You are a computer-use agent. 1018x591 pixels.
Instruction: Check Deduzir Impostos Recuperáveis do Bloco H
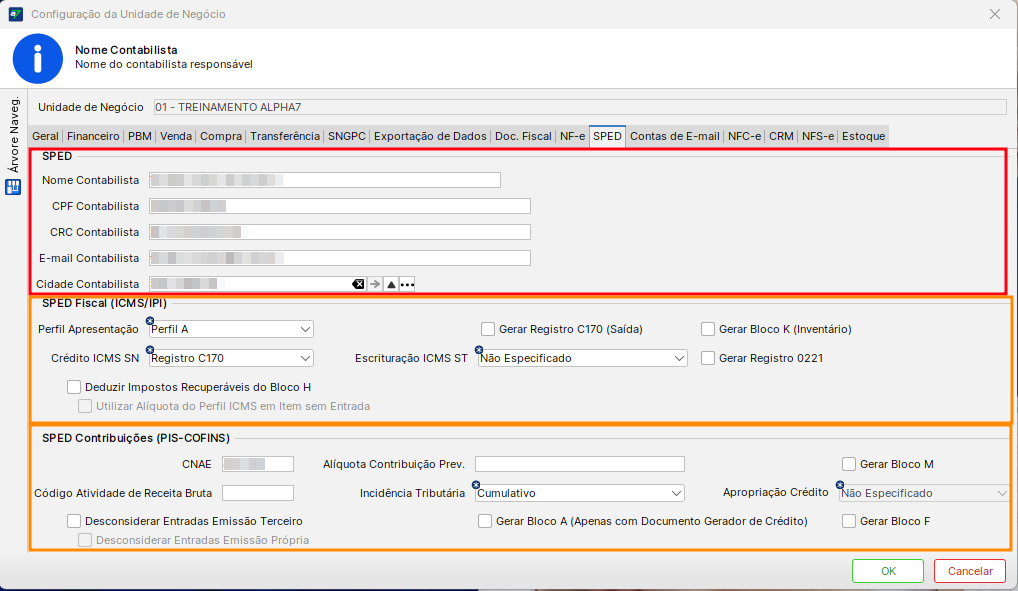[74, 387]
